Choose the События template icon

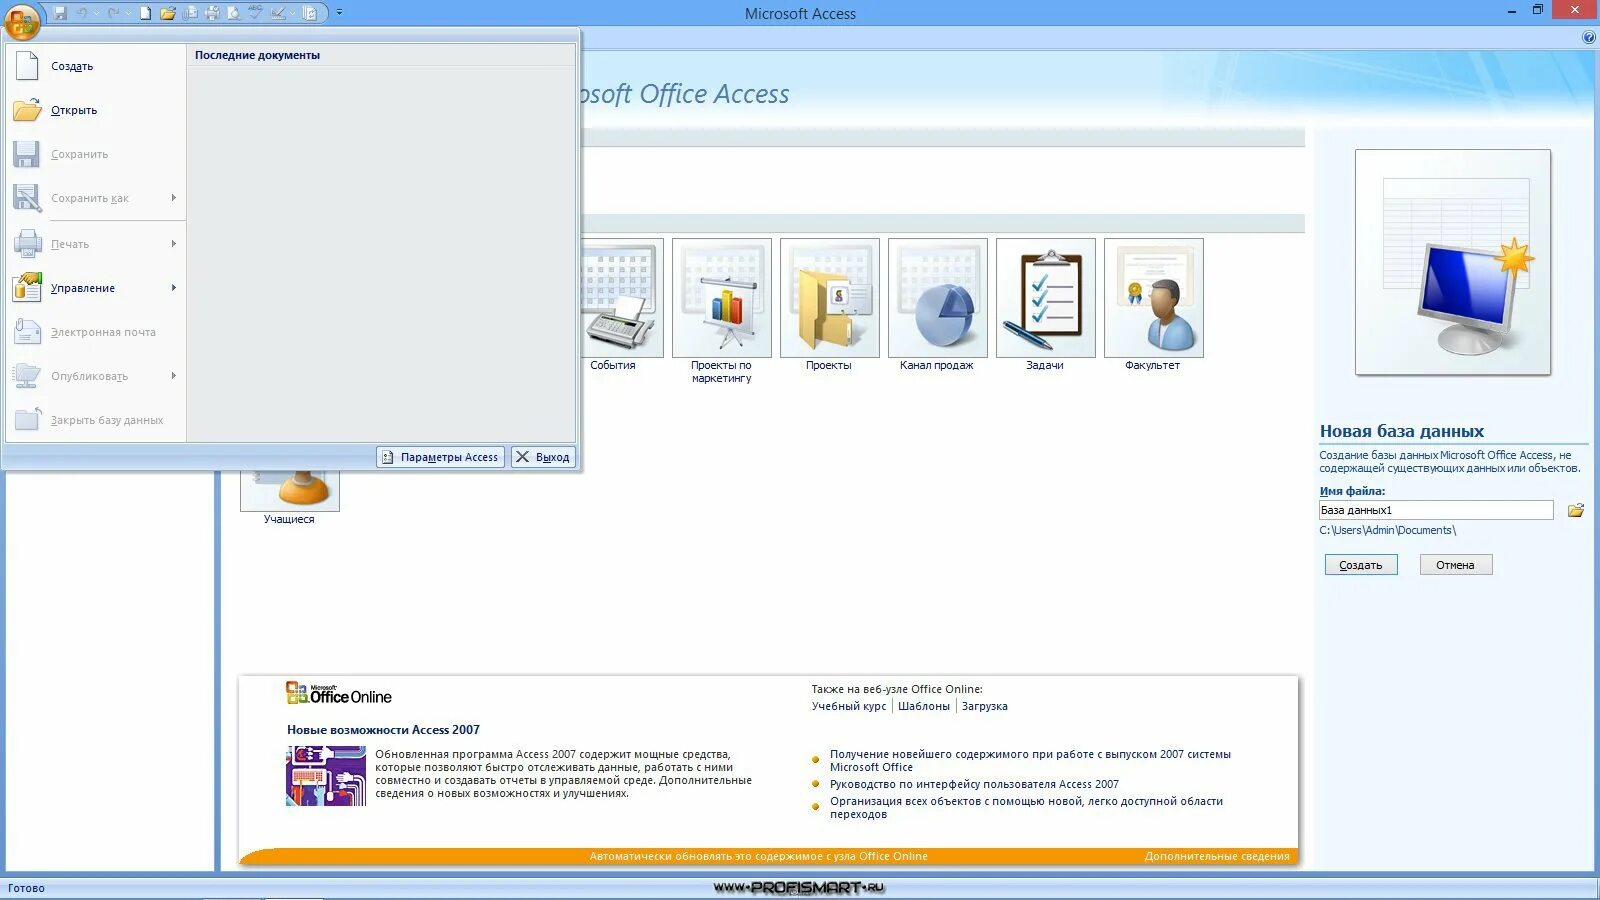click(x=622, y=298)
